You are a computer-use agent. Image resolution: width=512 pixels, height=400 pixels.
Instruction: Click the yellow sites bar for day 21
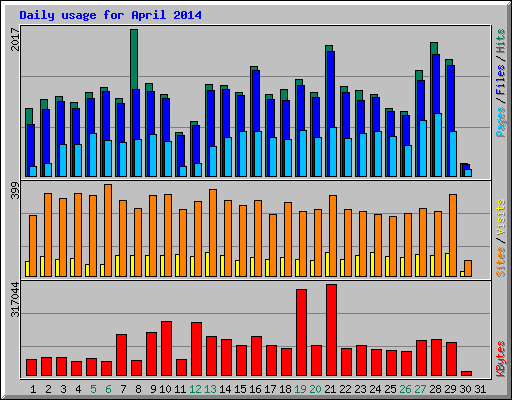click(x=328, y=264)
